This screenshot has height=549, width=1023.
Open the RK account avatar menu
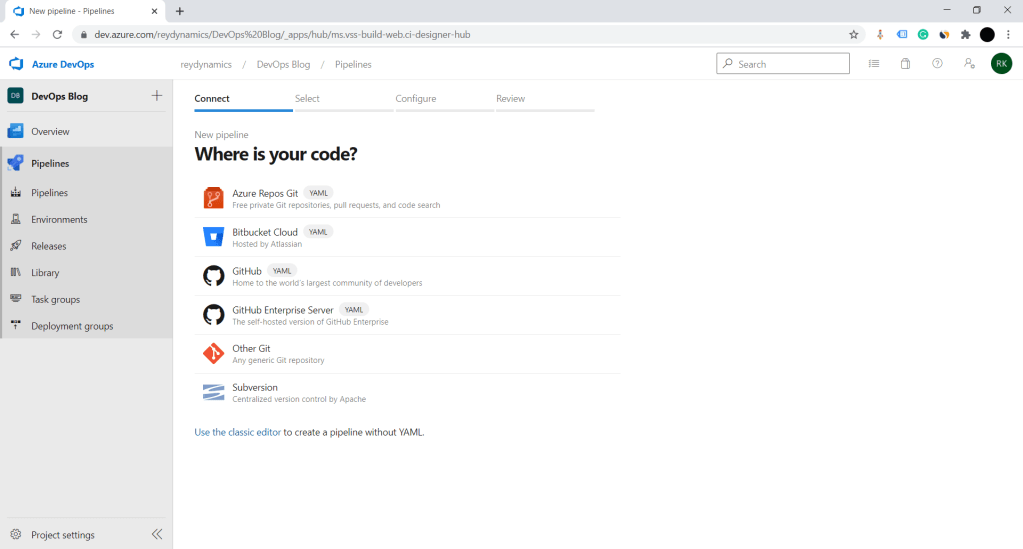tap(1001, 64)
